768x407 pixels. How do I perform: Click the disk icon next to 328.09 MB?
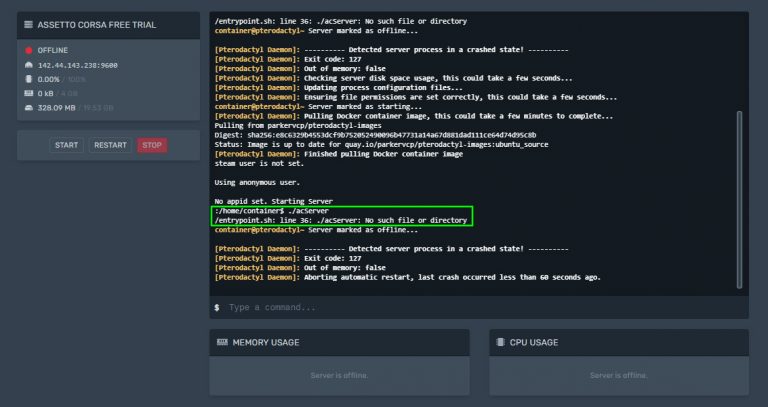[x=28, y=106]
